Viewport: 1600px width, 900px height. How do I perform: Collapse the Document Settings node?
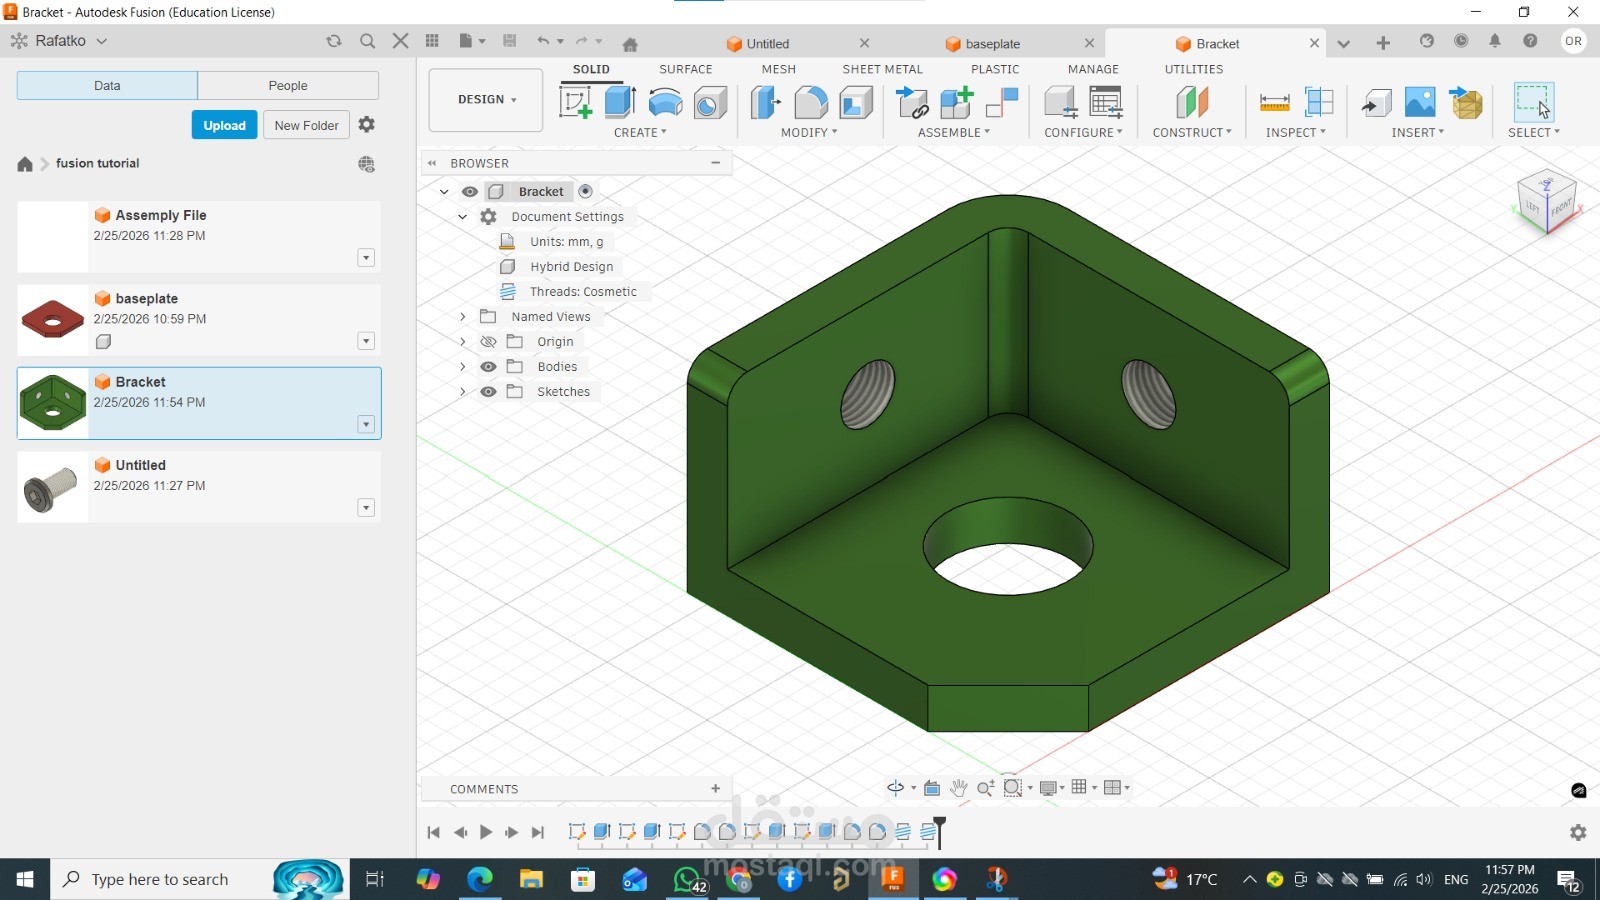click(463, 217)
